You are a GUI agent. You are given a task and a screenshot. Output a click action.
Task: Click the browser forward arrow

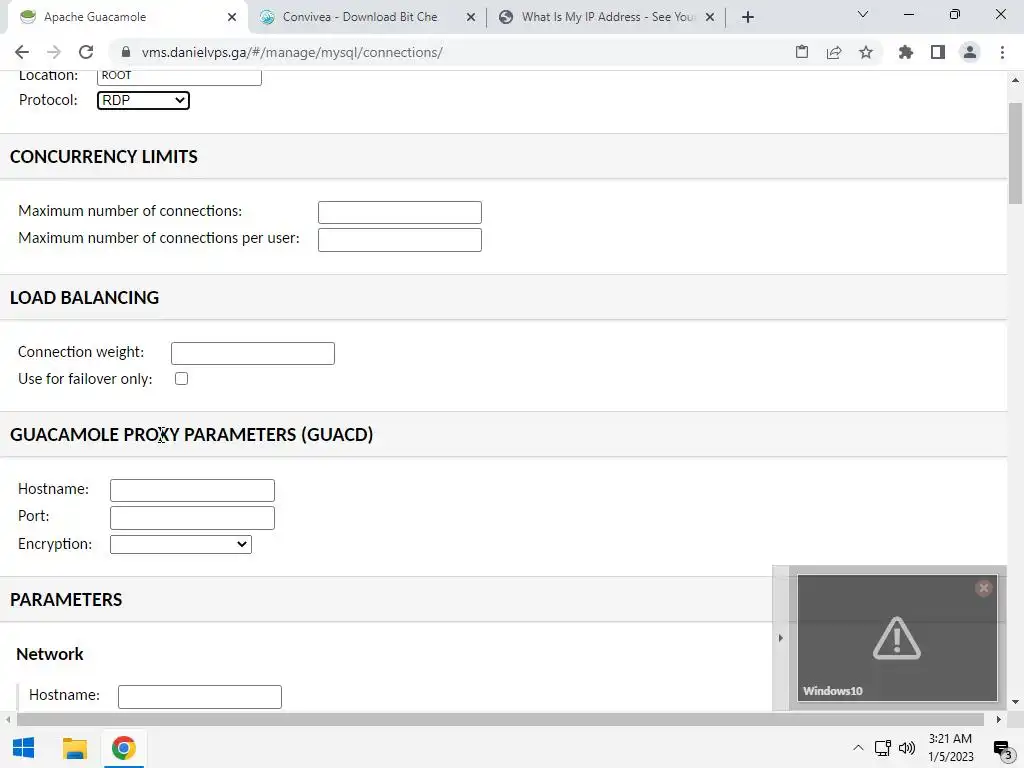tap(54, 52)
